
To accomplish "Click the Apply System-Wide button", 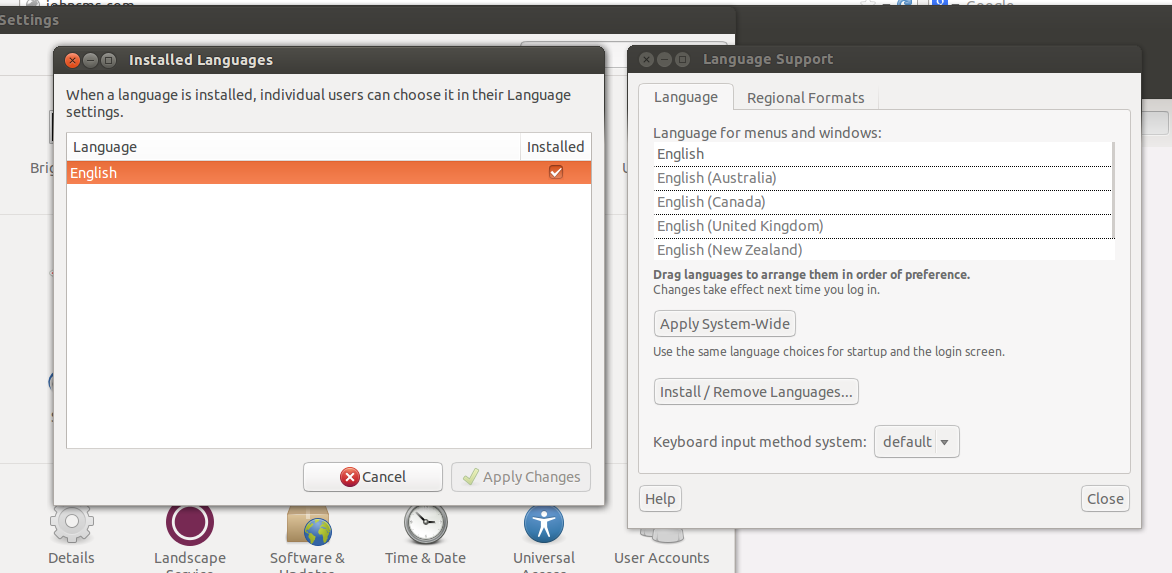I will (x=725, y=324).
